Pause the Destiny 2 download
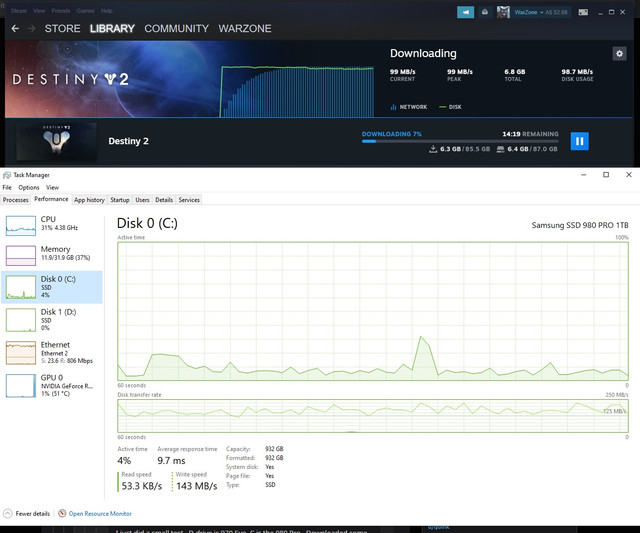The height and width of the screenshot is (533, 640). [579, 141]
